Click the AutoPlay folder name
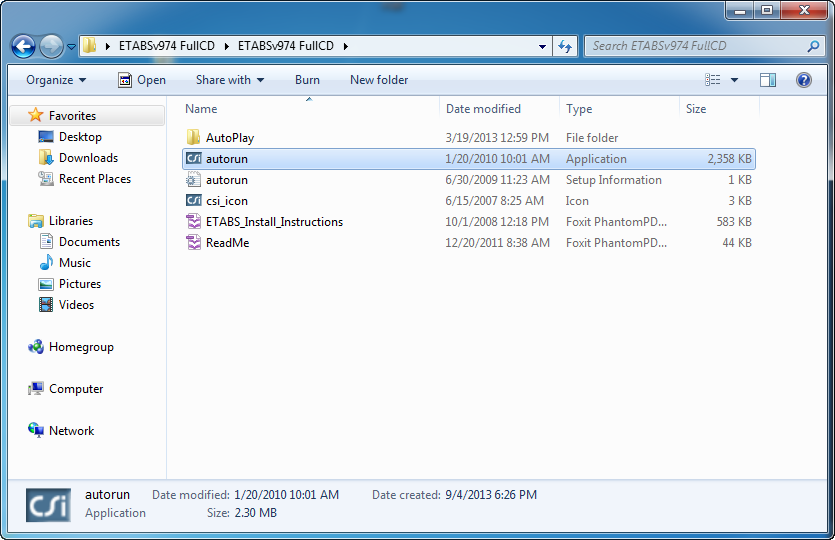This screenshot has height=540, width=835. 230,138
